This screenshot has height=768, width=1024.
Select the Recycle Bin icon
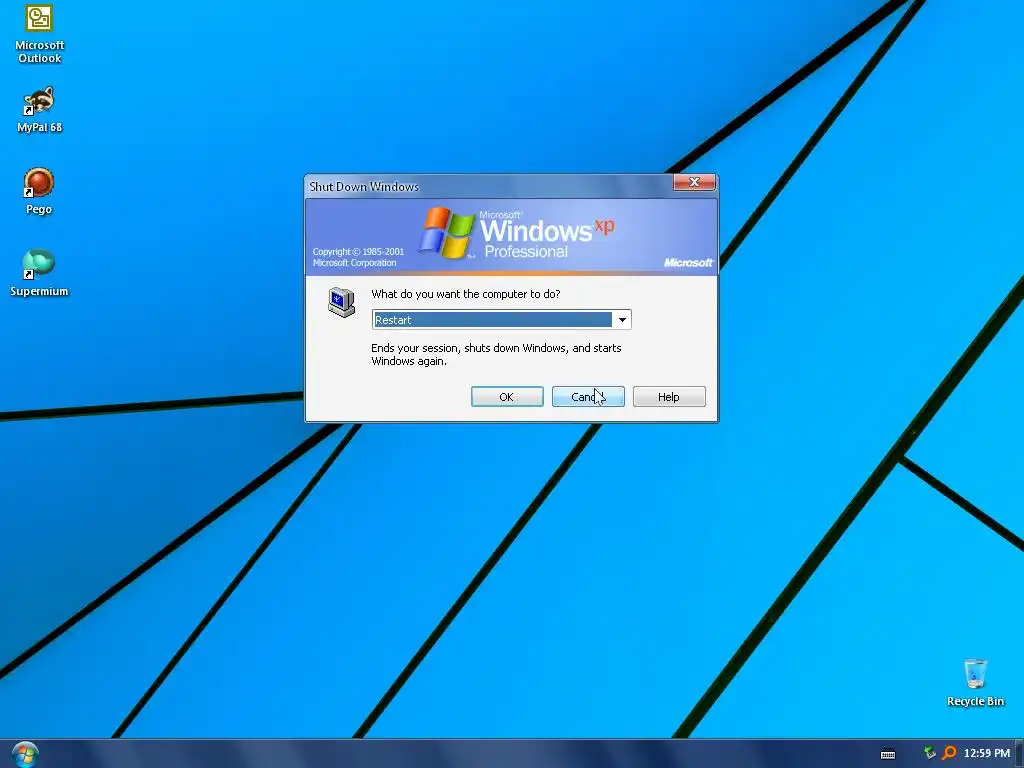pyautogui.click(x=975, y=683)
